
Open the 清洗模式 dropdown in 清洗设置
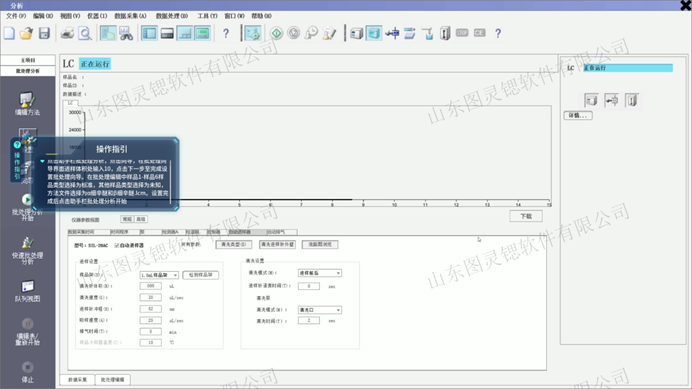320,273
